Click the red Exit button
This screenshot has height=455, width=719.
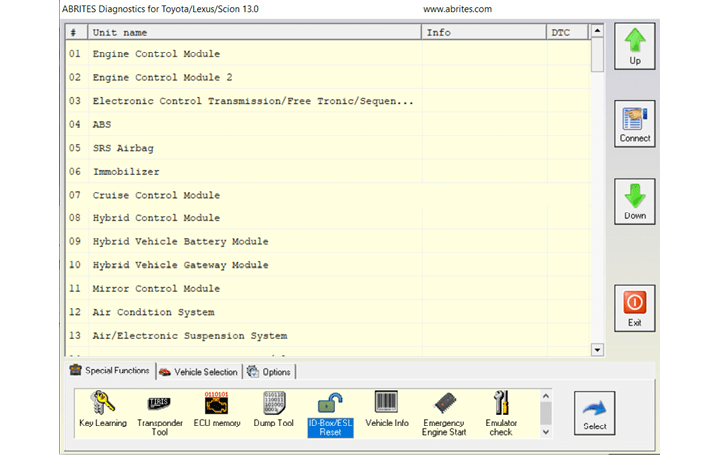[x=634, y=308]
